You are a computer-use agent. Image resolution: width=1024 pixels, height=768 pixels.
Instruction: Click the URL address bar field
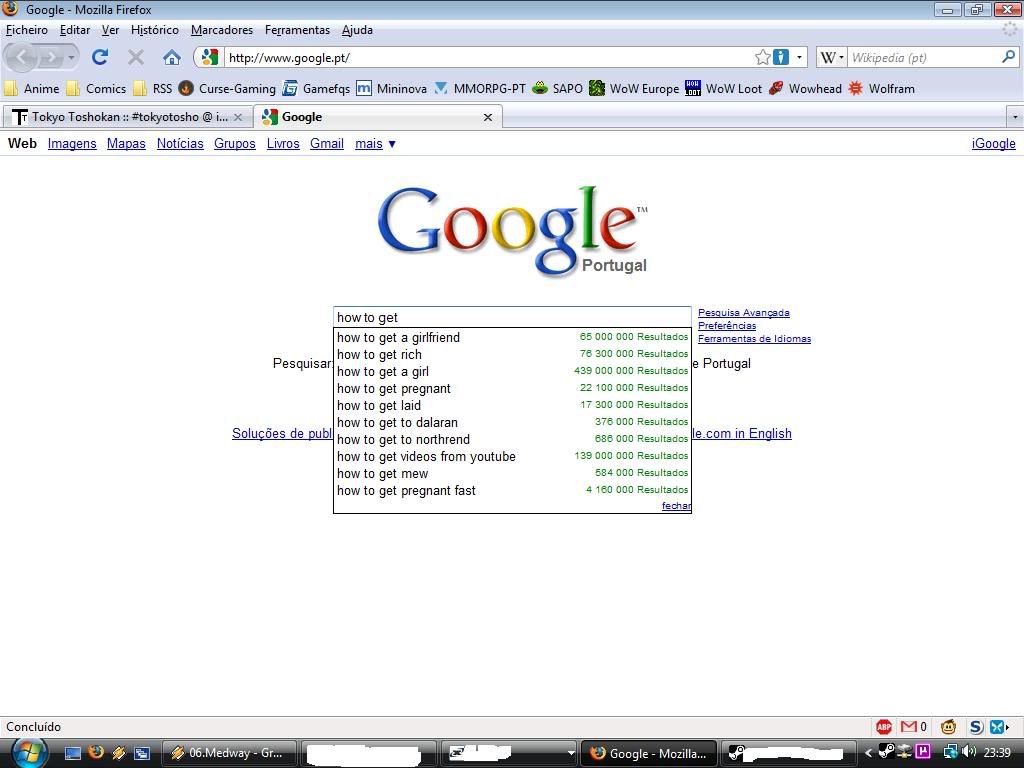click(x=488, y=57)
